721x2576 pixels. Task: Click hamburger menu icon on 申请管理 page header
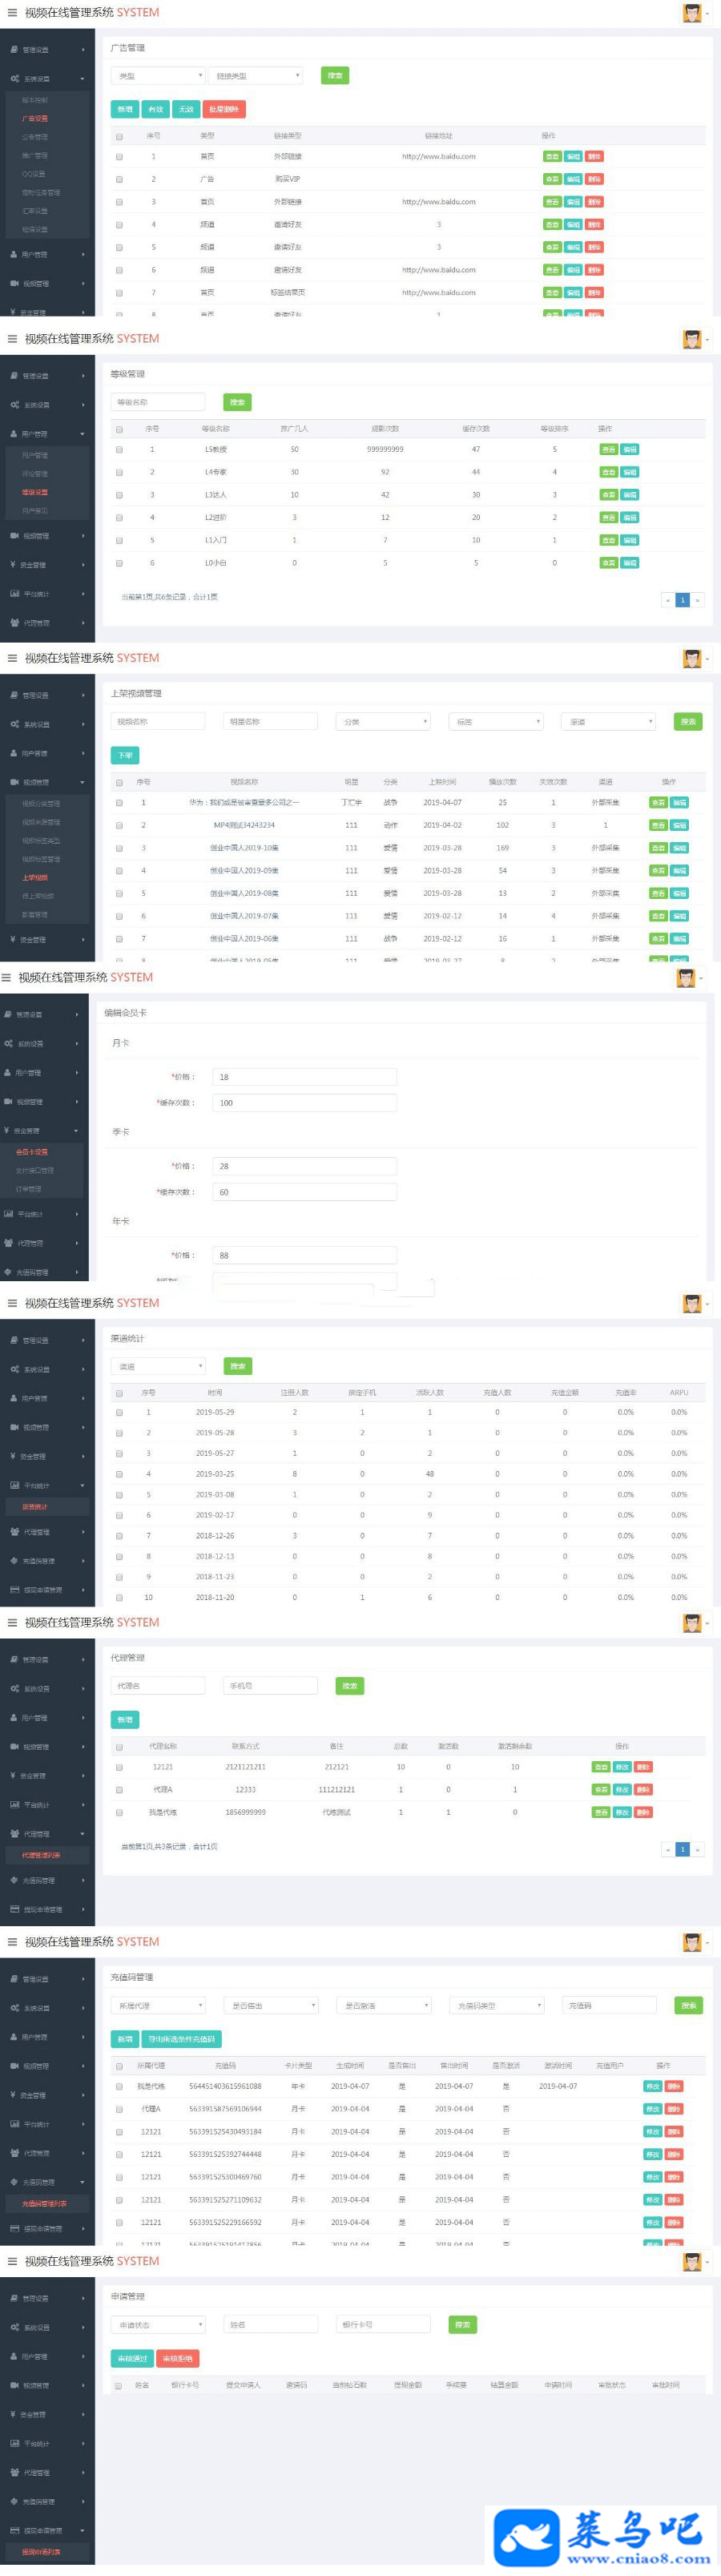[12, 2261]
